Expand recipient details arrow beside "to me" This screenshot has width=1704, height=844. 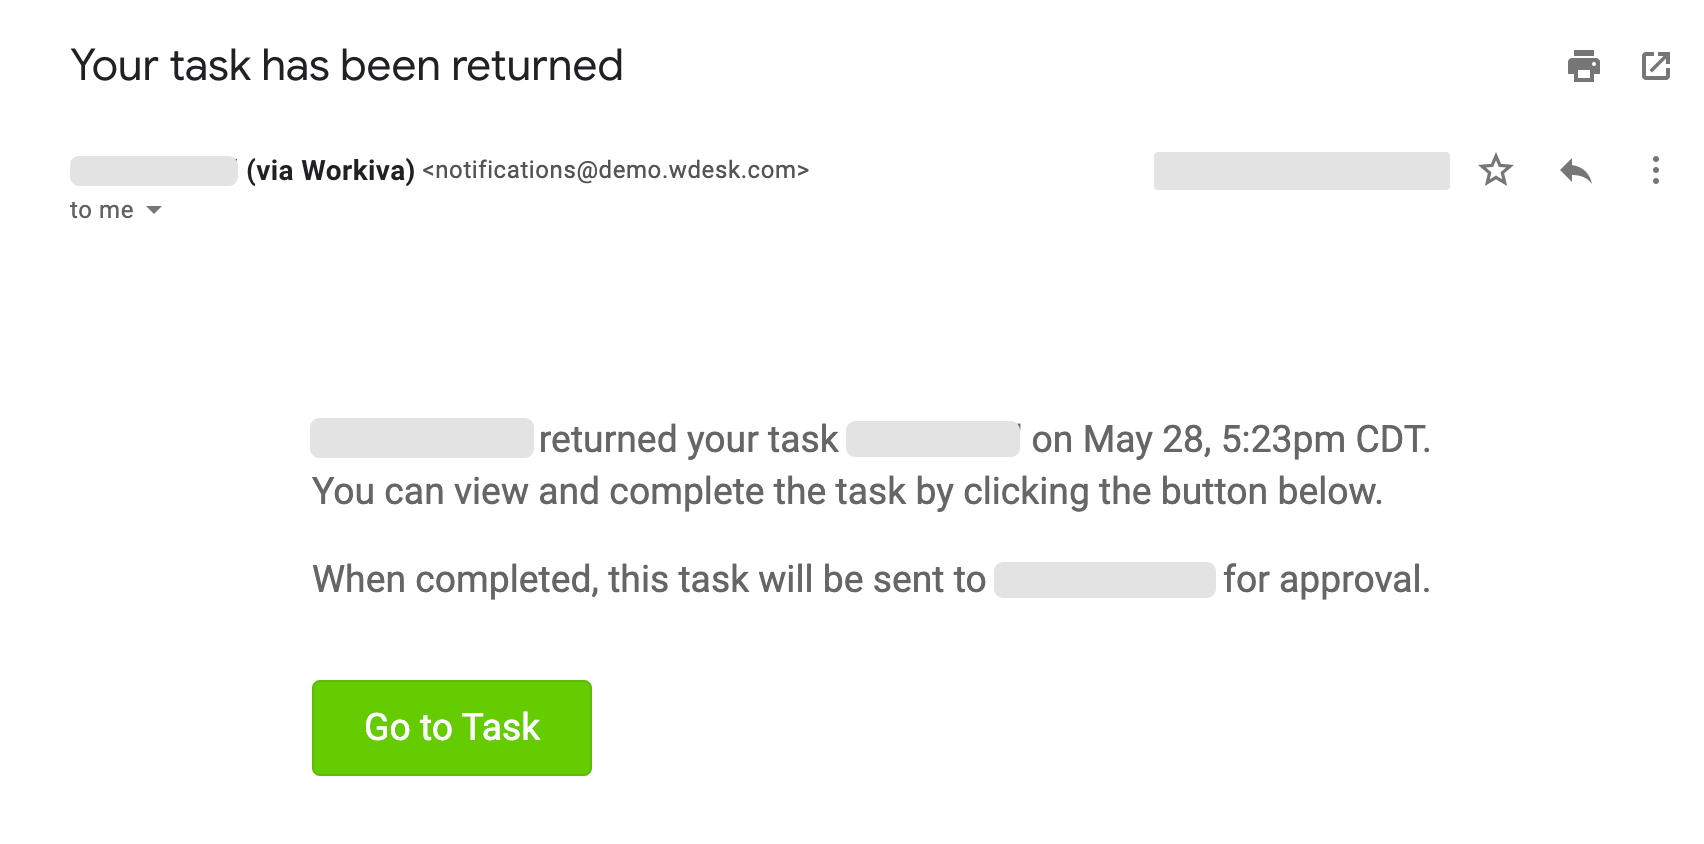(154, 210)
